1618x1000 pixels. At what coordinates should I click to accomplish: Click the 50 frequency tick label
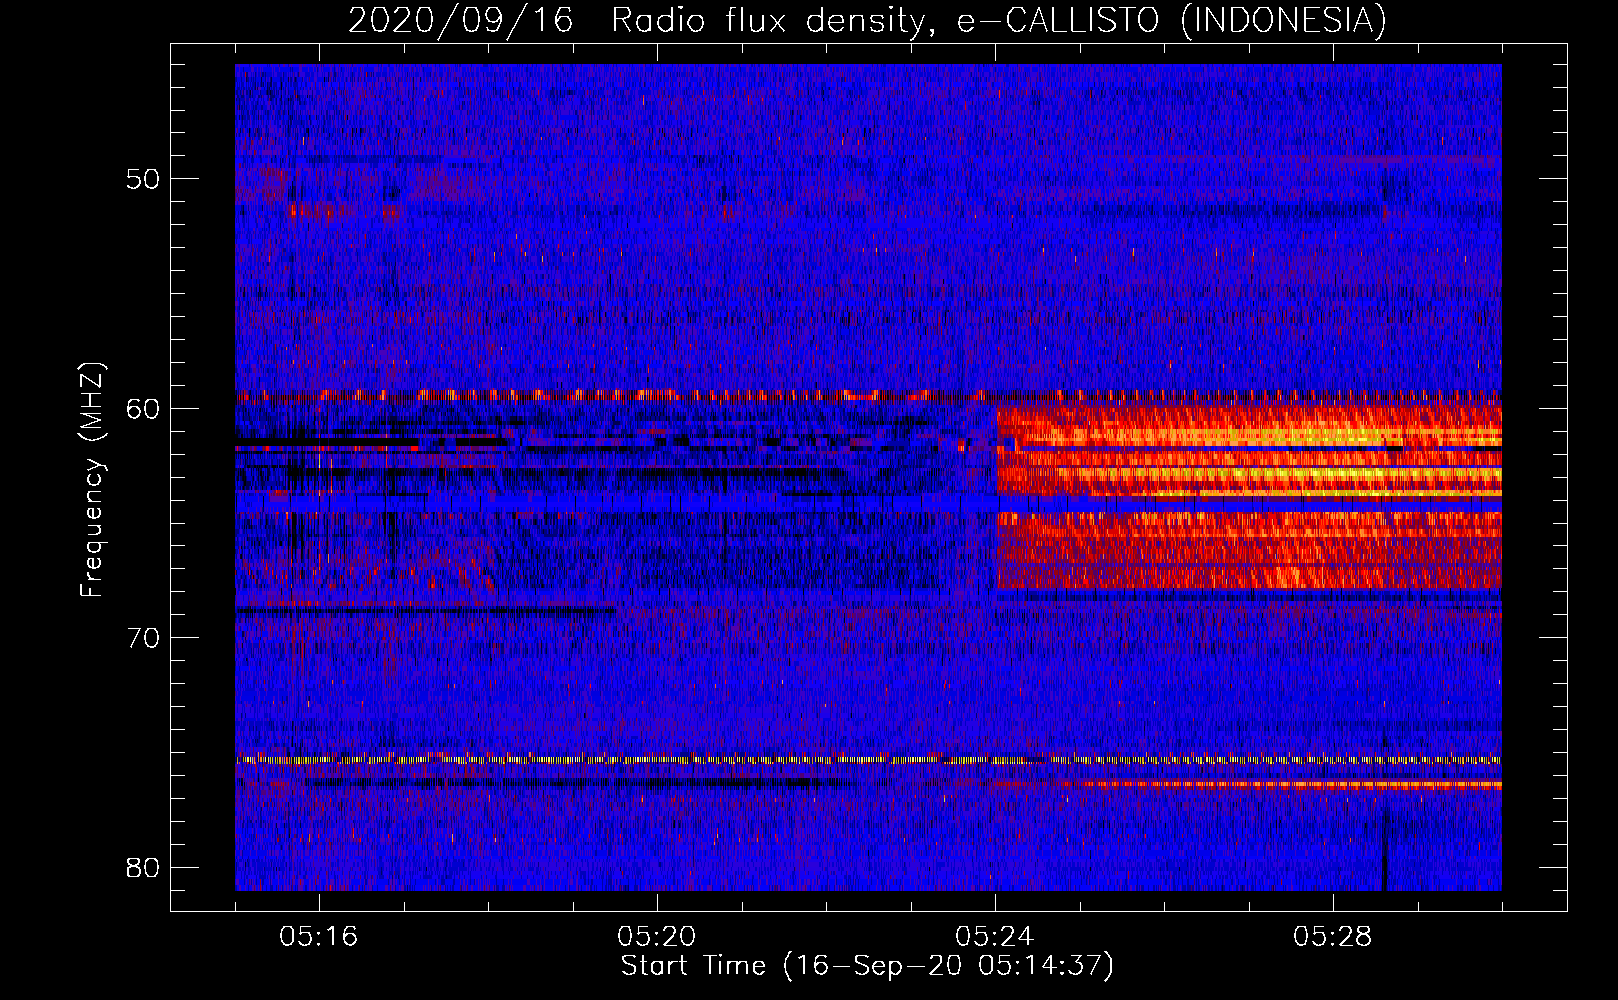(x=143, y=179)
